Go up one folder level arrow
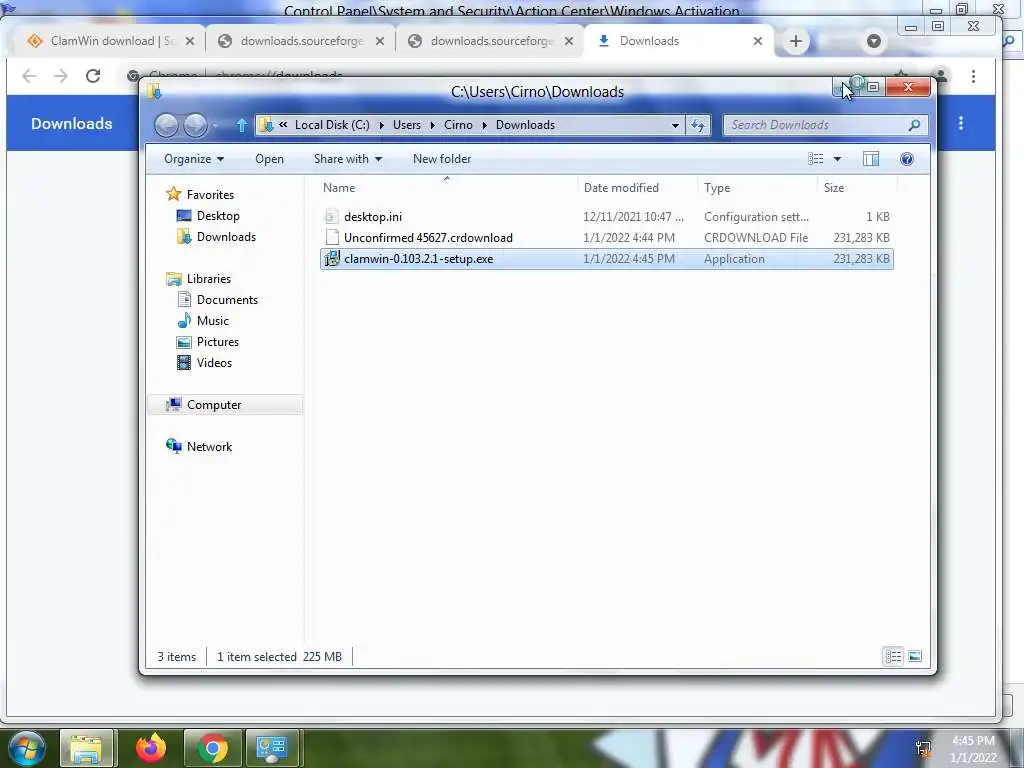The width and height of the screenshot is (1024, 768). tap(242, 125)
